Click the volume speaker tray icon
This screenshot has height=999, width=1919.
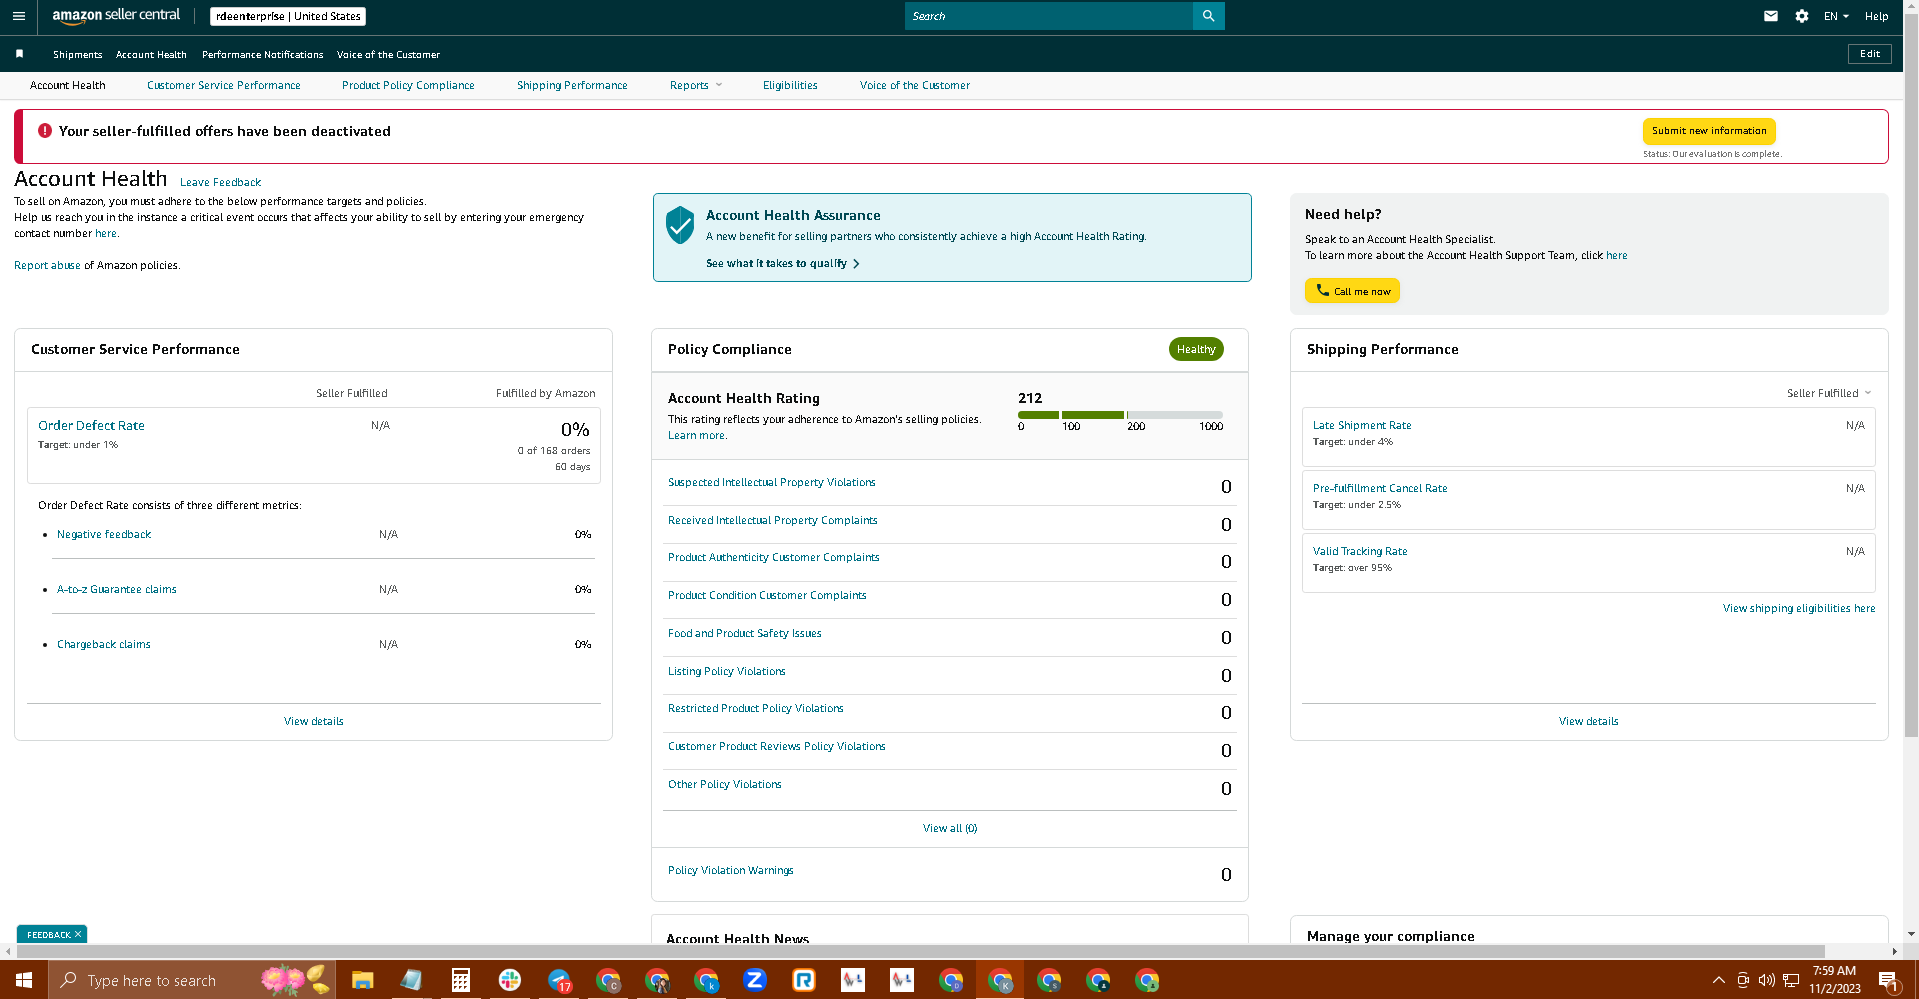pos(1766,980)
